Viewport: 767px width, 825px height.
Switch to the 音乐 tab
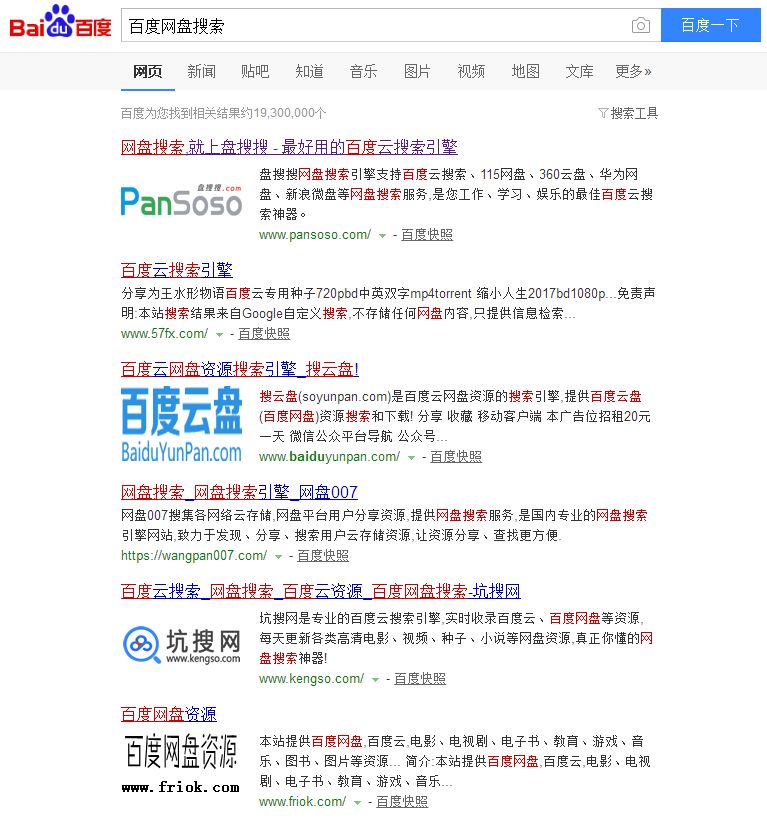(x=364, y=71)
